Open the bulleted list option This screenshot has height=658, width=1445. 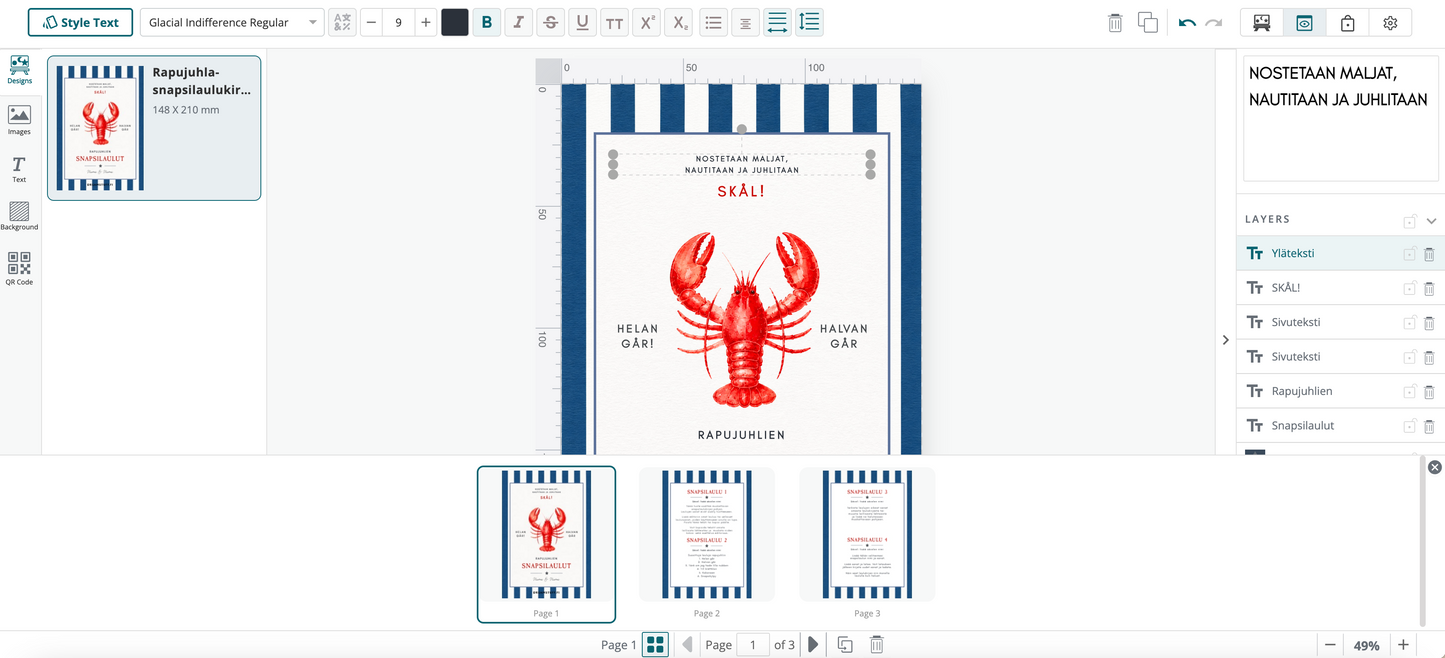713,22
